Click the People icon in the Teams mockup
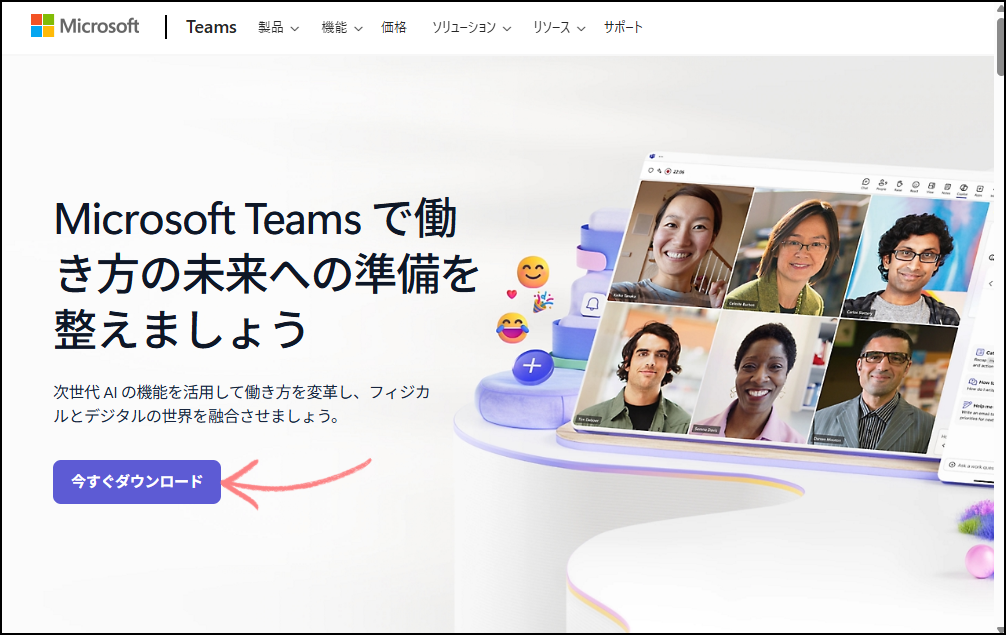This screenshot has height=635, width=1006. 882,185
